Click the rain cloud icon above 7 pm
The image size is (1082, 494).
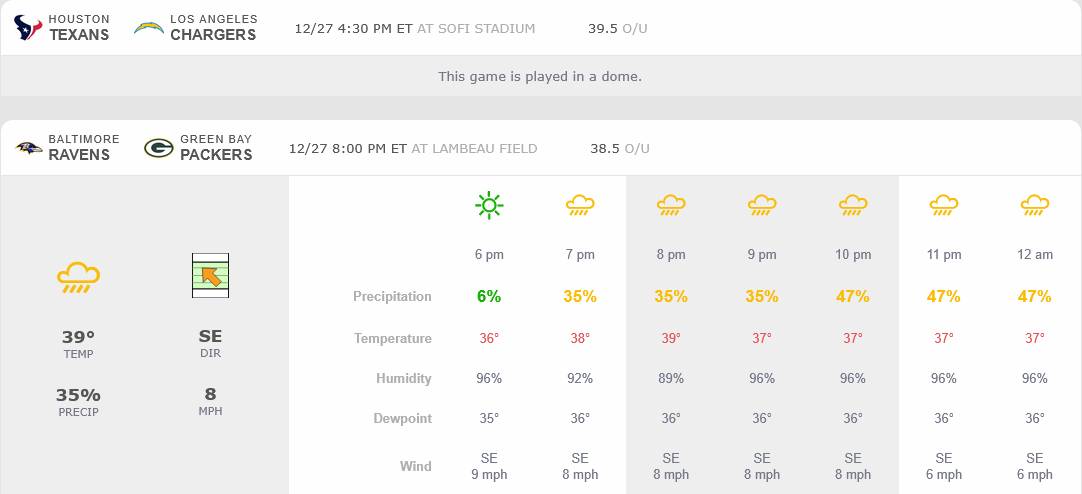coord(580,206)
